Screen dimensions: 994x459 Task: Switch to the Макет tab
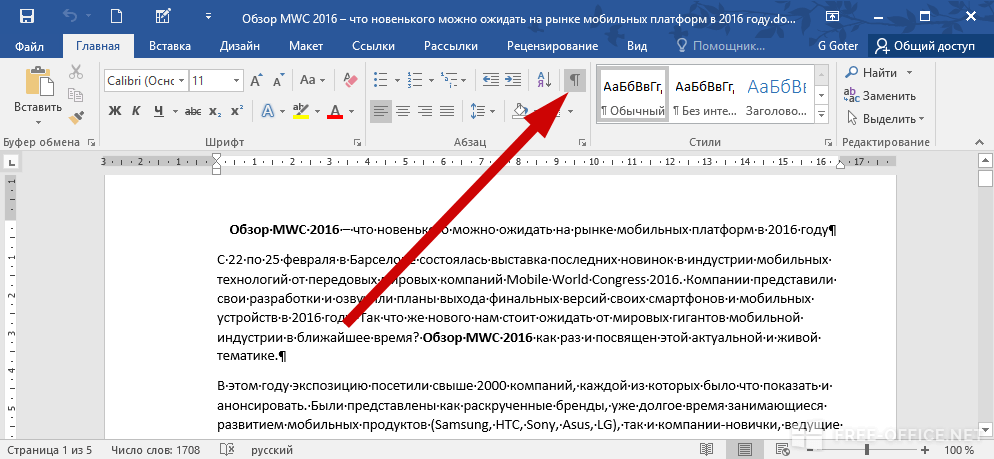click(x=306, y=46)
